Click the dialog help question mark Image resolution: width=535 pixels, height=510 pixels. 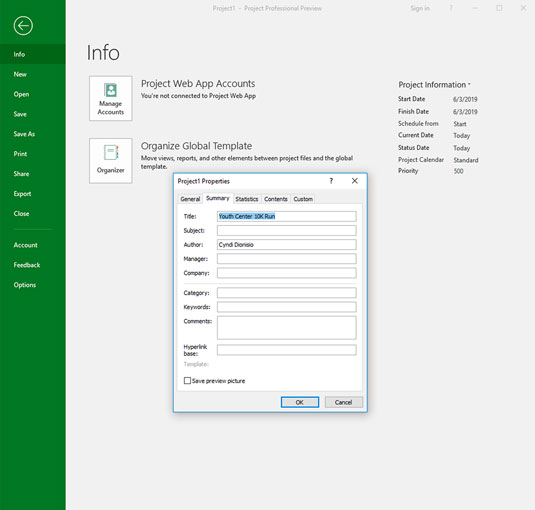coord(331,181)
